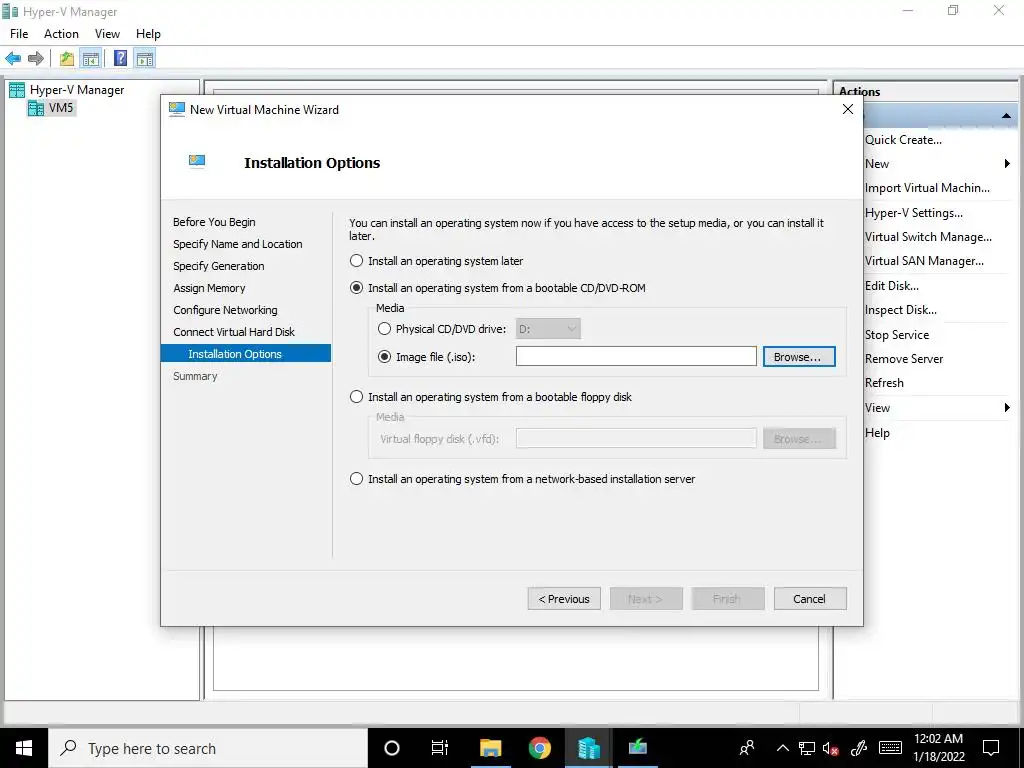
Task: Toggle the Show/Hide console tree icon
Action: coord(90,59)
